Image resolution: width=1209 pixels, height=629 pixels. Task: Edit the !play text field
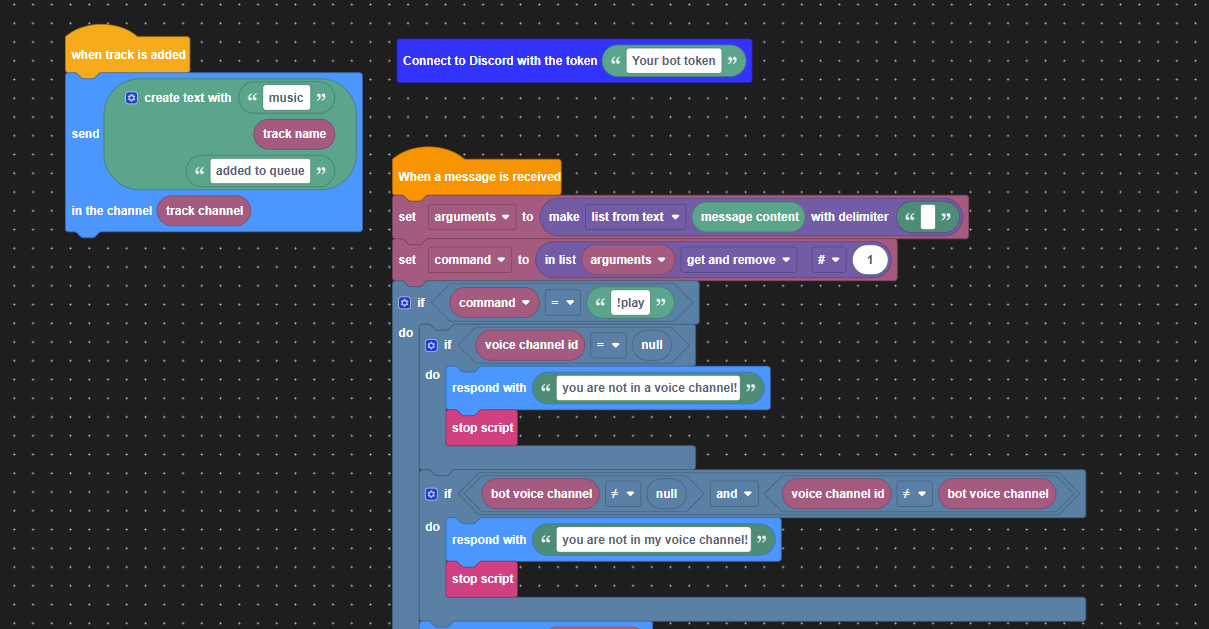tap(630, 303)
